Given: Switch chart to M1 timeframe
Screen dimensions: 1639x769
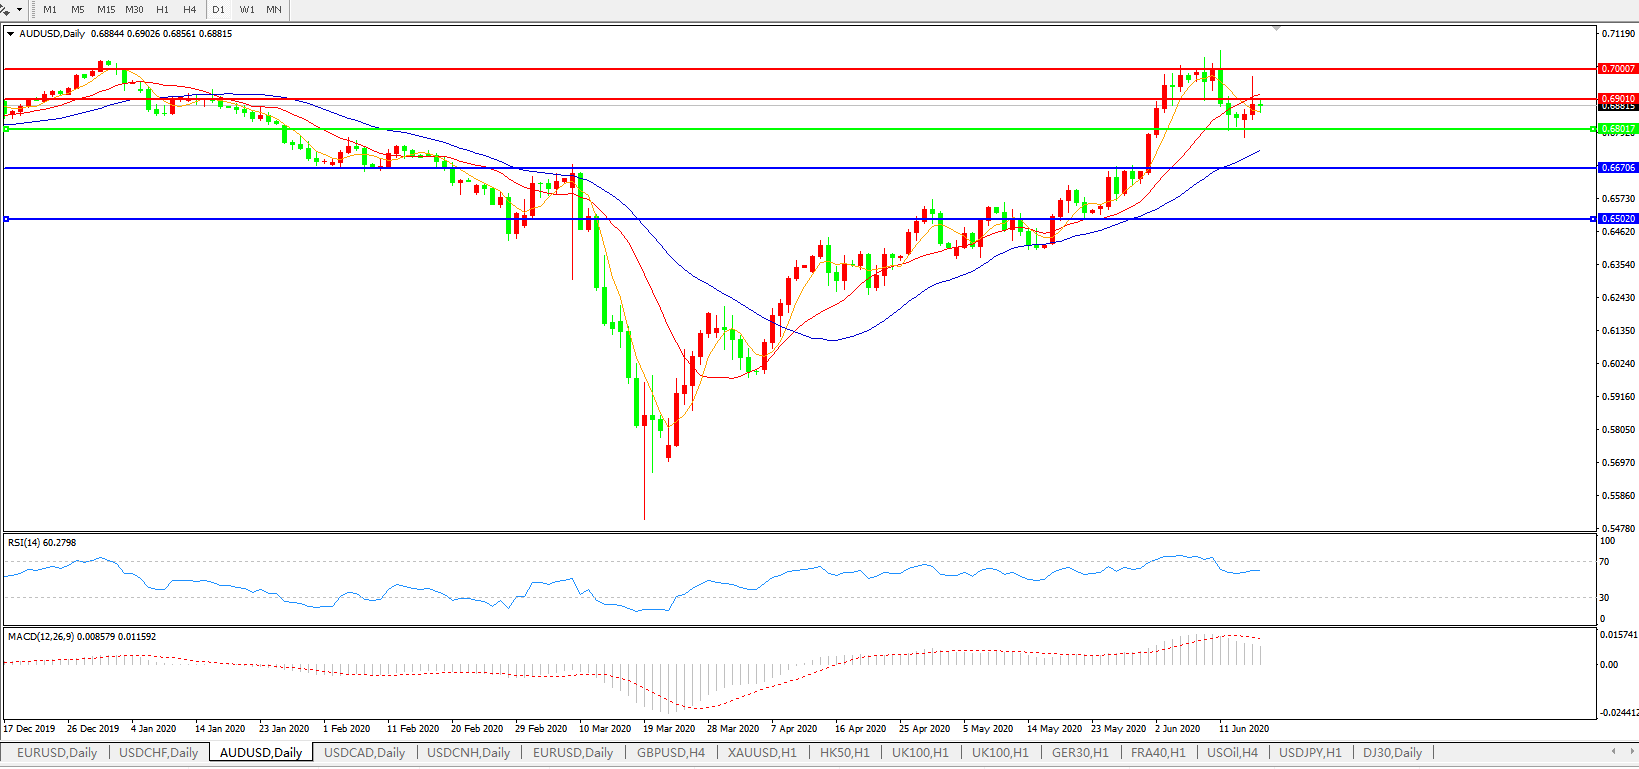Looking at the screenshot, I should click(50, 10).
